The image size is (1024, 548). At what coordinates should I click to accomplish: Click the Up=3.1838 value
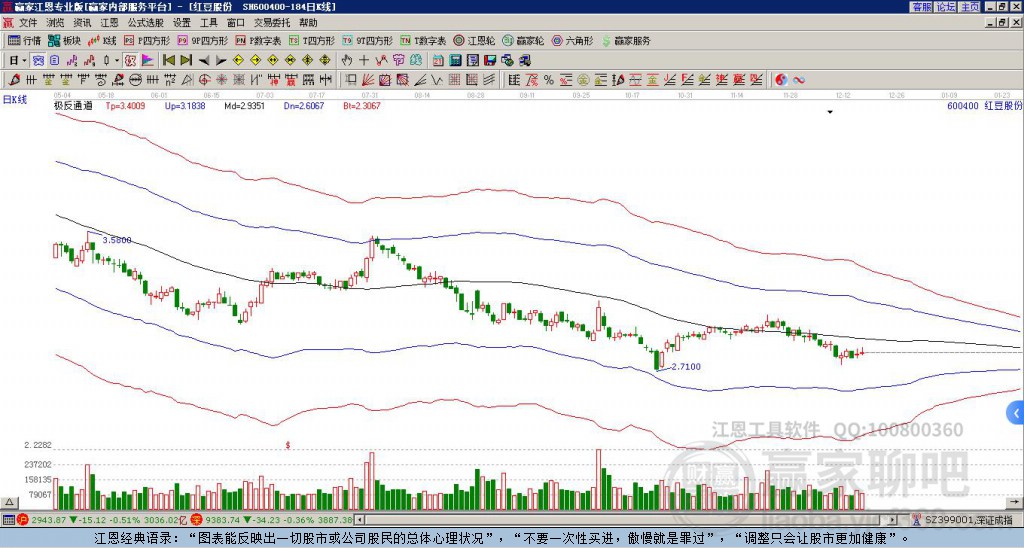(x=185, y=105)
